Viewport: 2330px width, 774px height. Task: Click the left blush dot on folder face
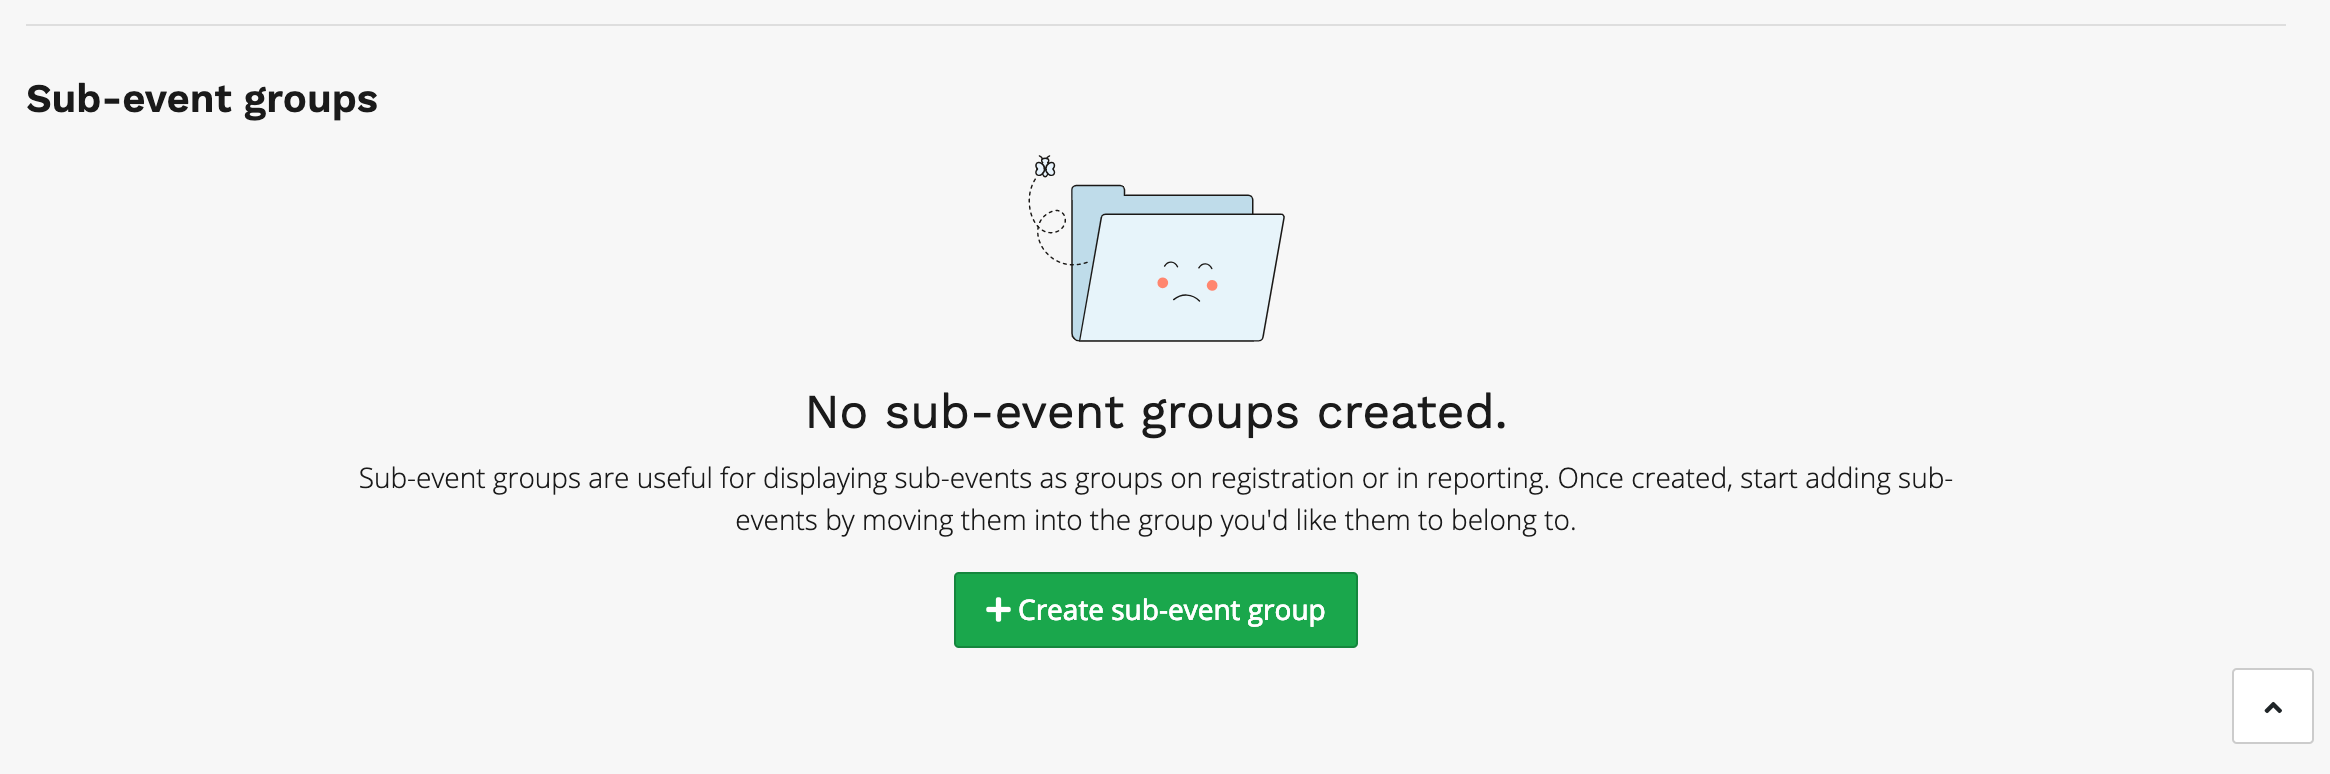(x=1162, y=283)
